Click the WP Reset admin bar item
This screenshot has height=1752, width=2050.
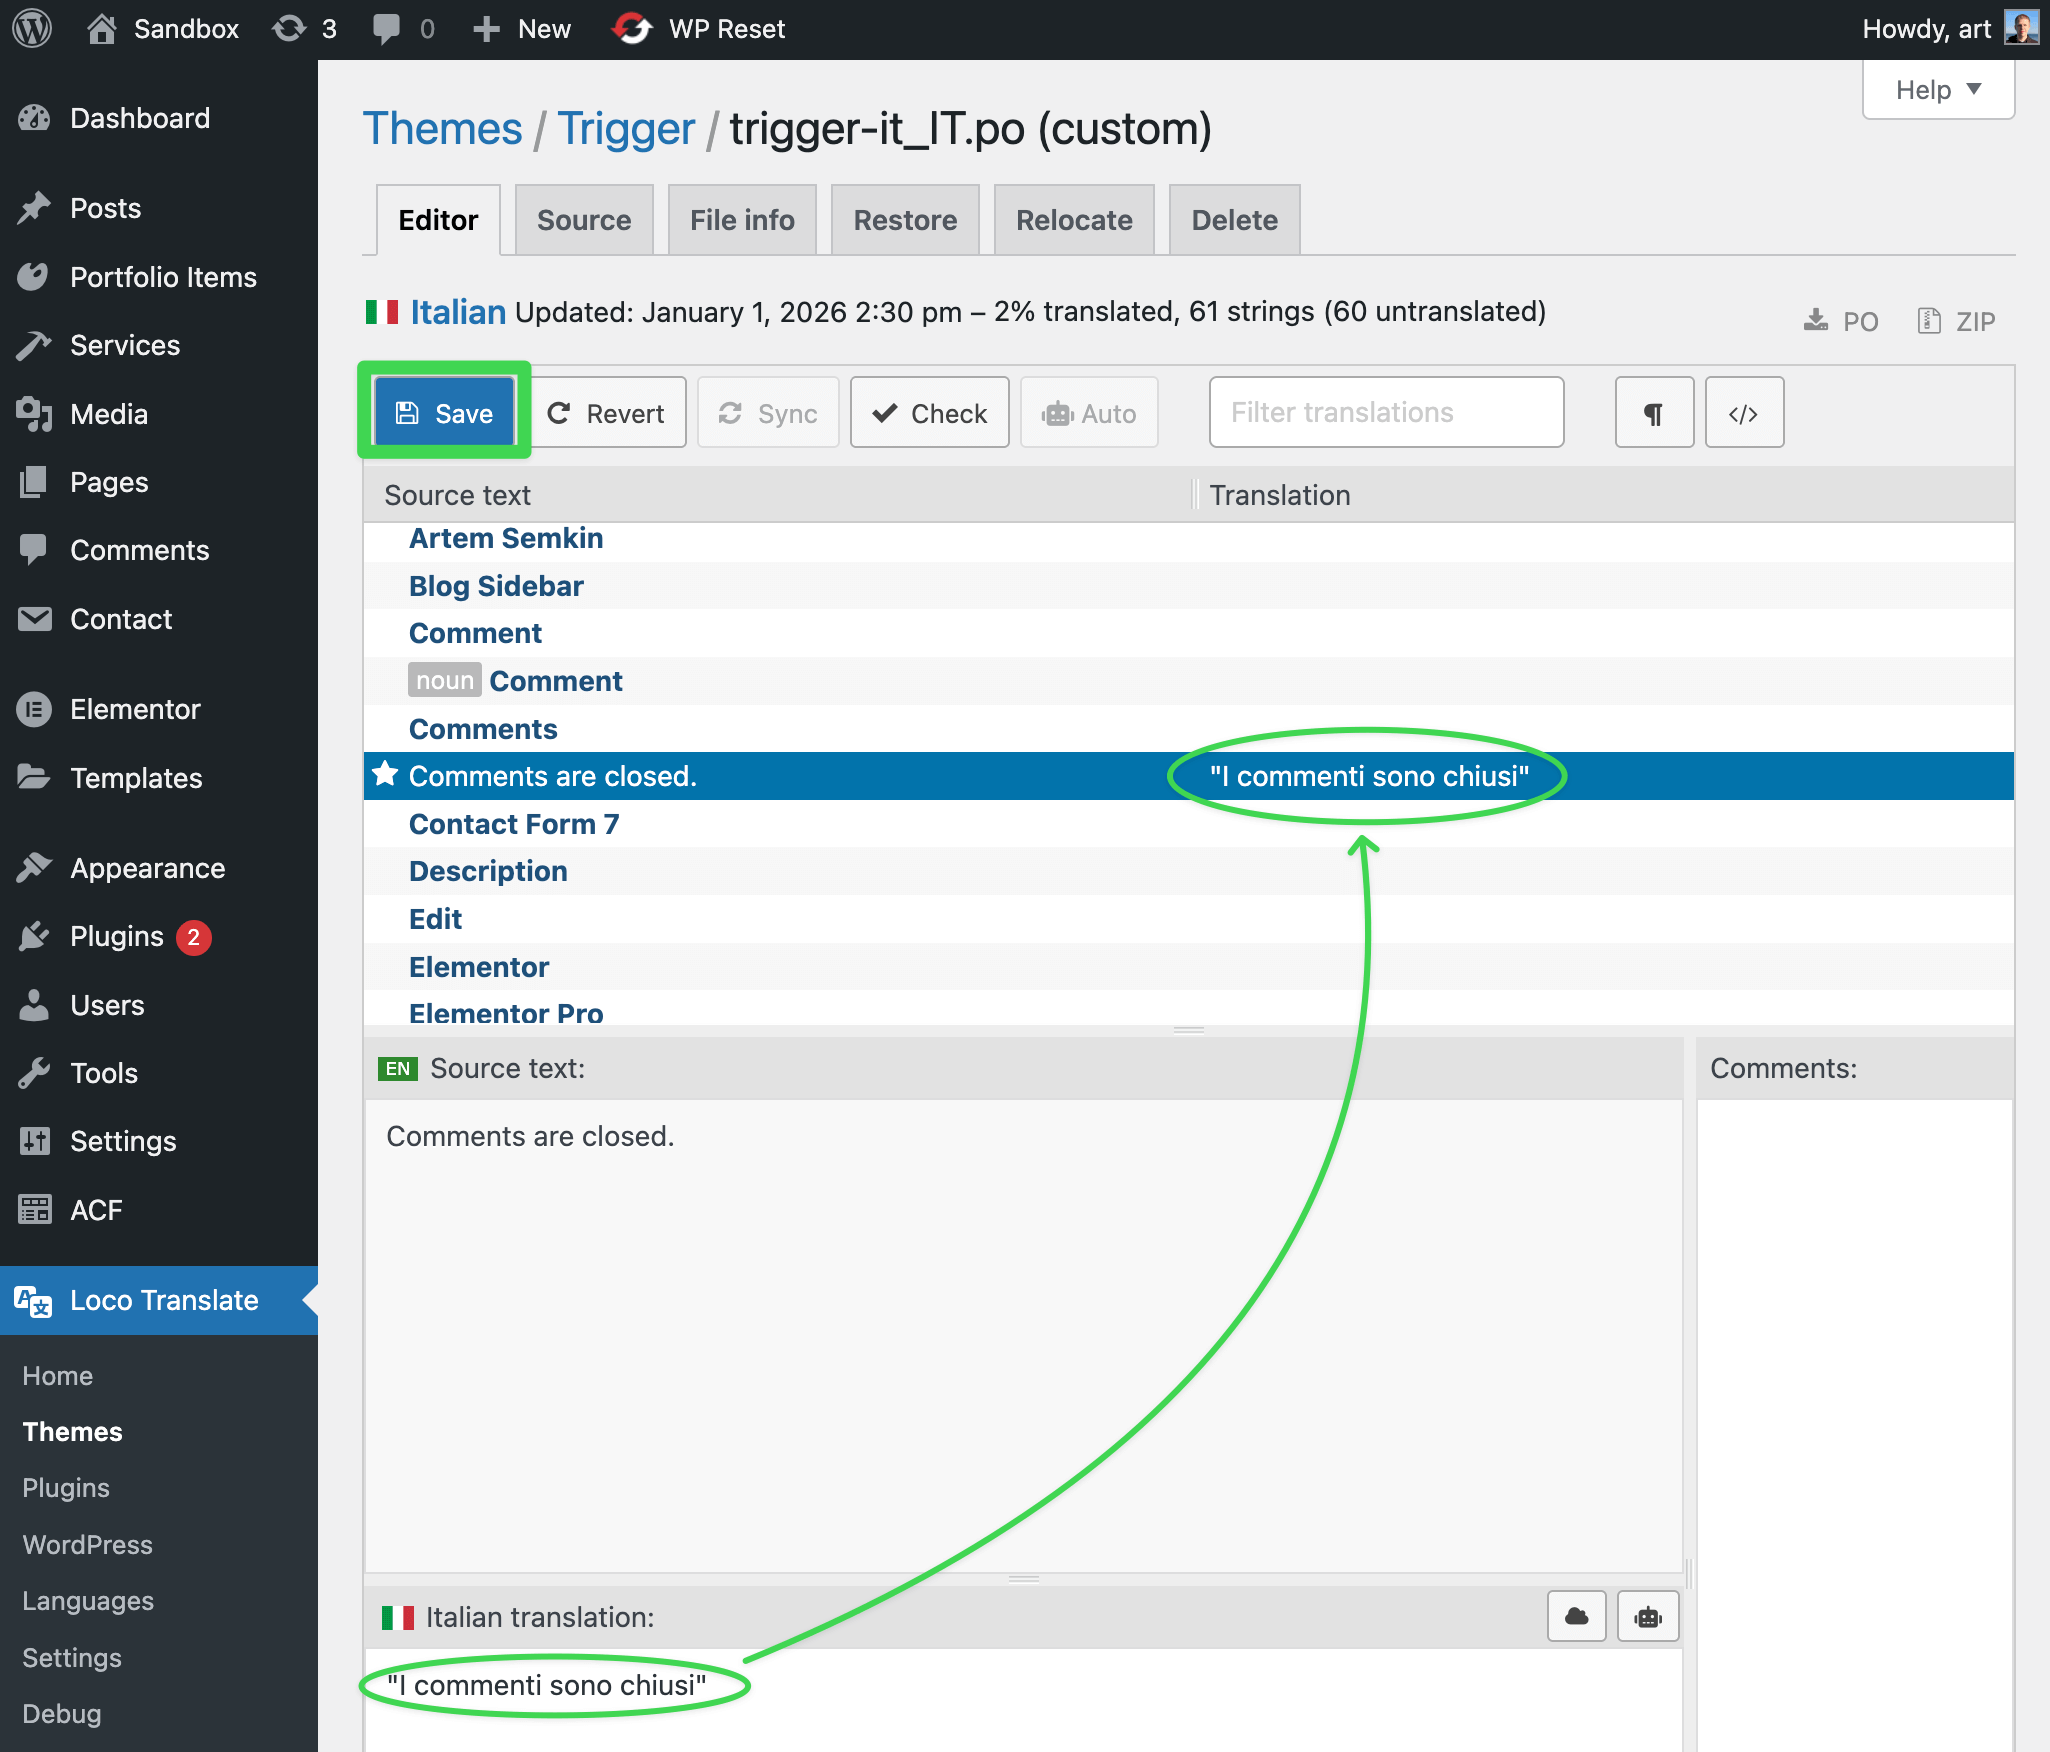pyautogui.click(x=699, y=29)
